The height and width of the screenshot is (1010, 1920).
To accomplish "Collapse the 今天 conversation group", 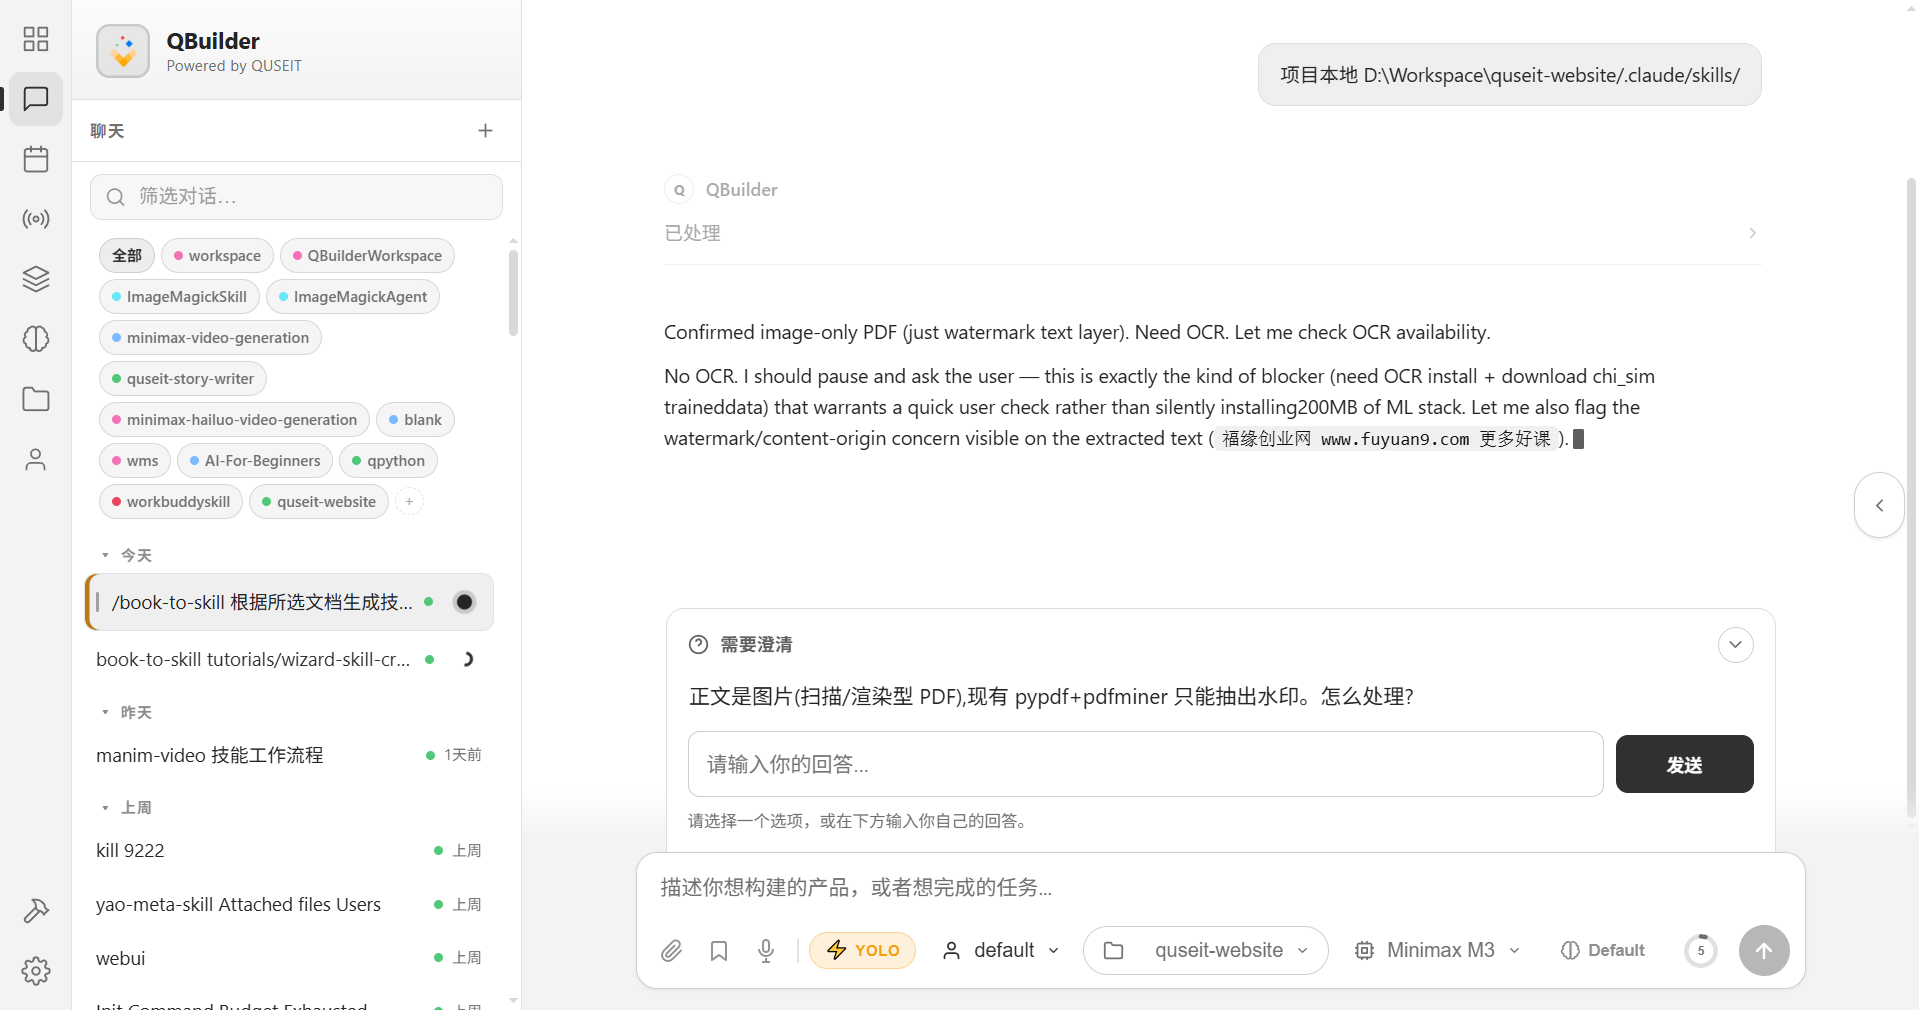I will click(125, 555).
